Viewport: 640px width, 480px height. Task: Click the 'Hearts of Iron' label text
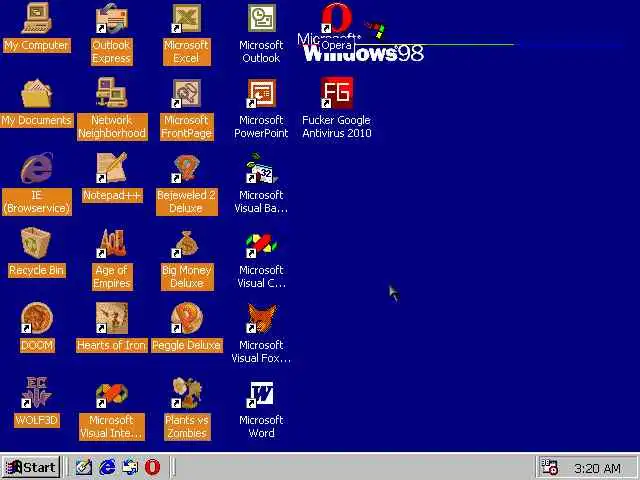click(111, 345)
